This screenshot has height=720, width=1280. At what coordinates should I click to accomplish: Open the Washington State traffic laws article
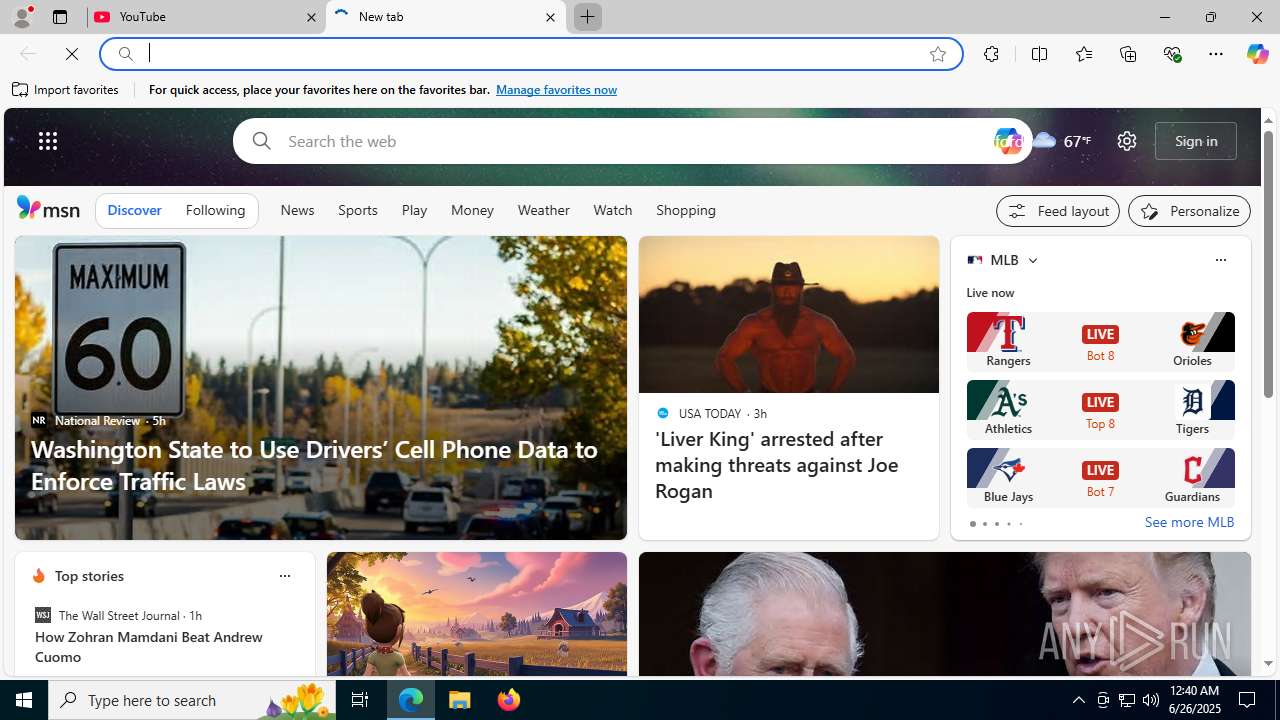tap(314, 465)
